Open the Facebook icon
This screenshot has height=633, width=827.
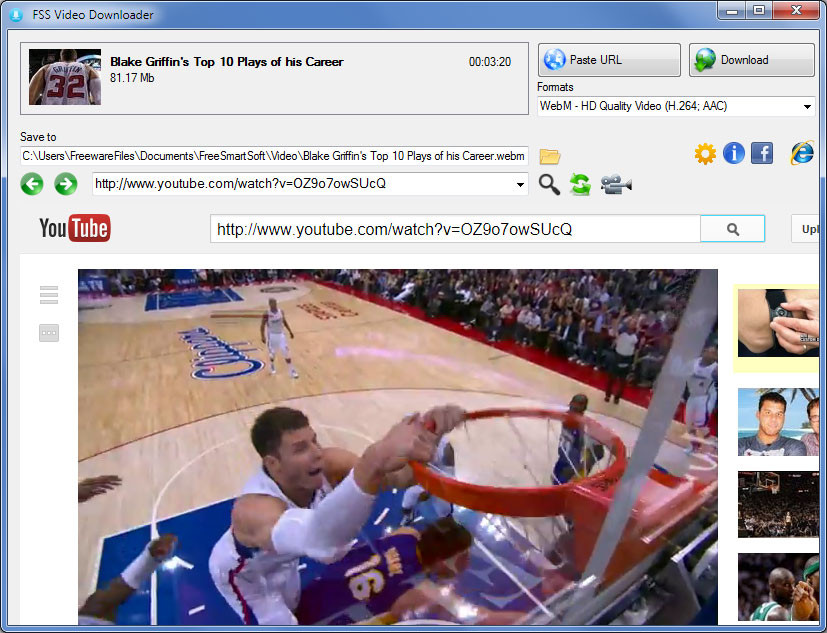pos(762,154)
